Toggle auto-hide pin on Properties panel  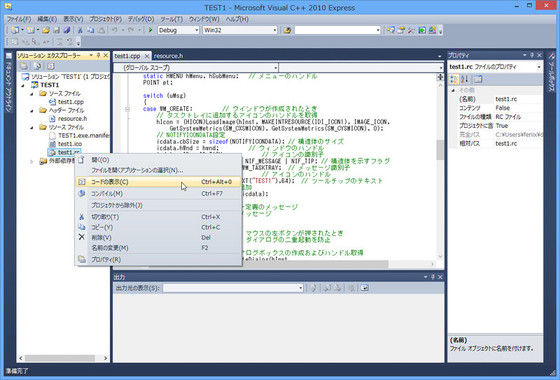pyautogui.click(x=532, y=55)
